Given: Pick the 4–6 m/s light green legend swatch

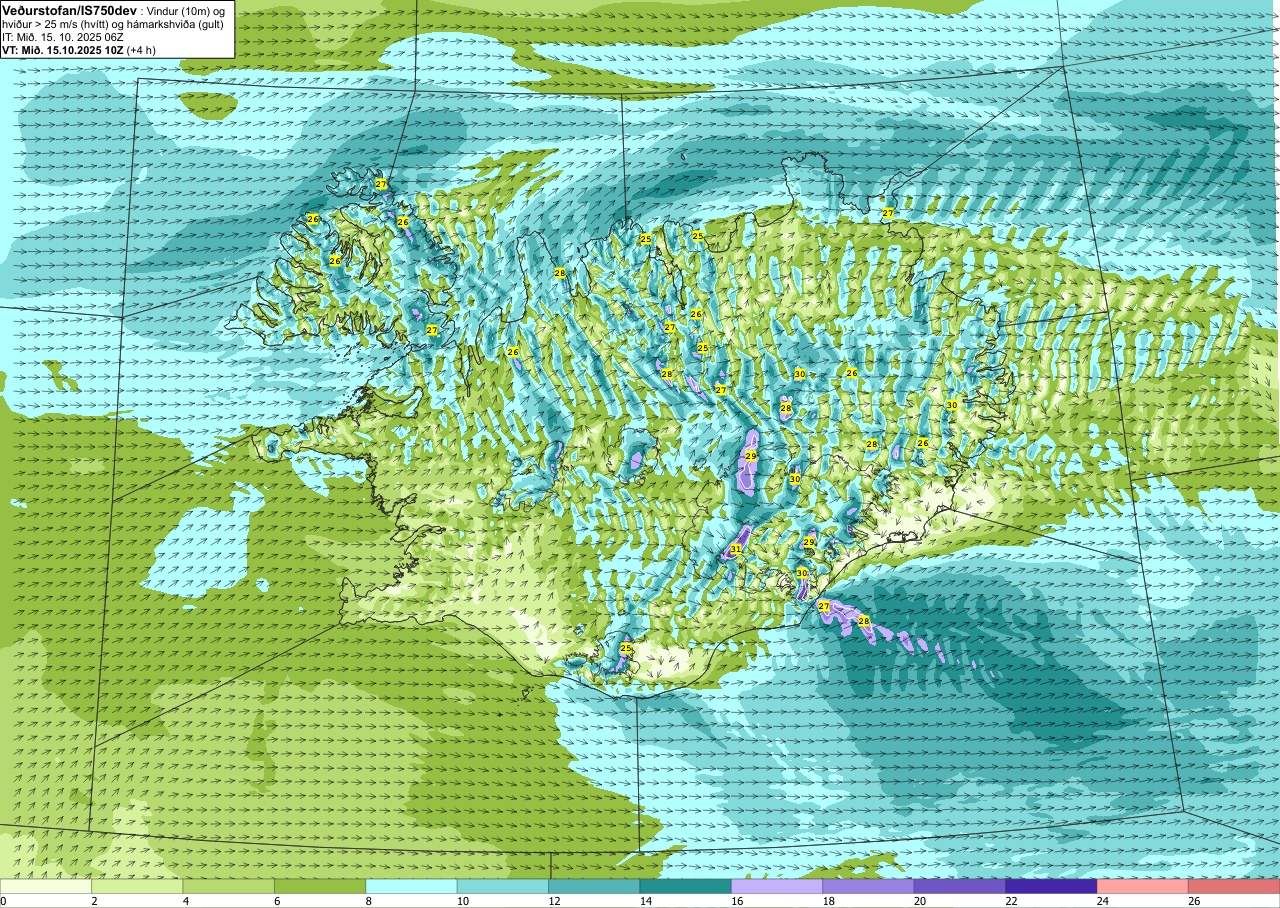Looking at the screenshot, I should [229, 886].
